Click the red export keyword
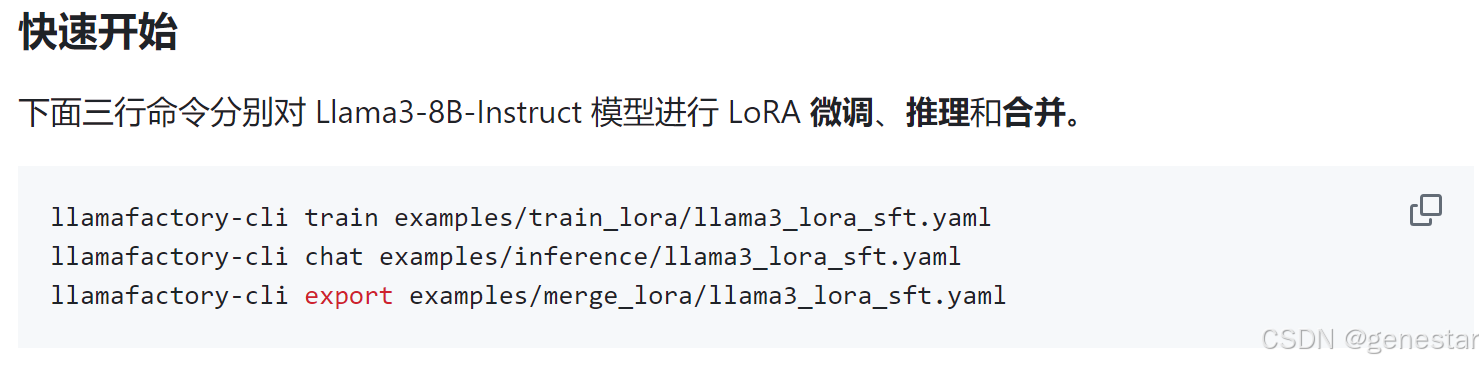 pyautogui.click(x=349, y=296)
